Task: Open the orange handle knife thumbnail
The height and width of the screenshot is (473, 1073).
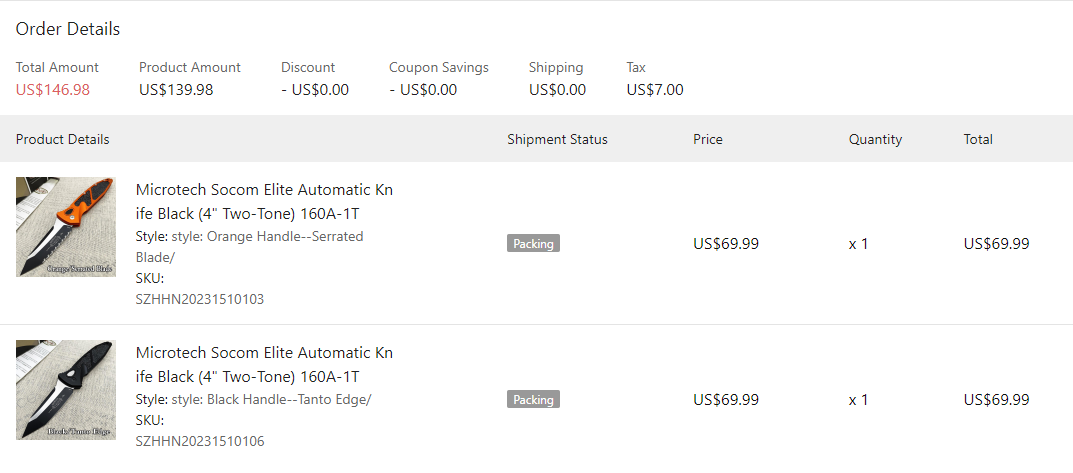Action: tap(66, 227)
